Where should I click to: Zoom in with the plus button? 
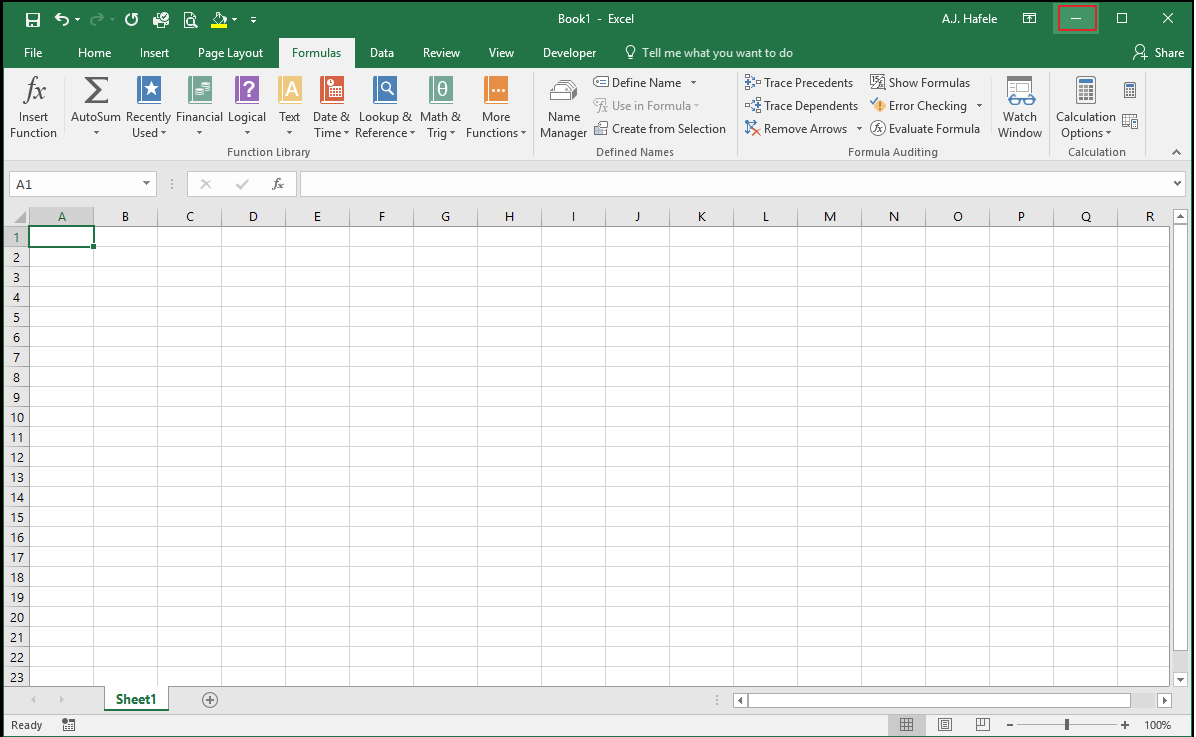(1125, 725)
